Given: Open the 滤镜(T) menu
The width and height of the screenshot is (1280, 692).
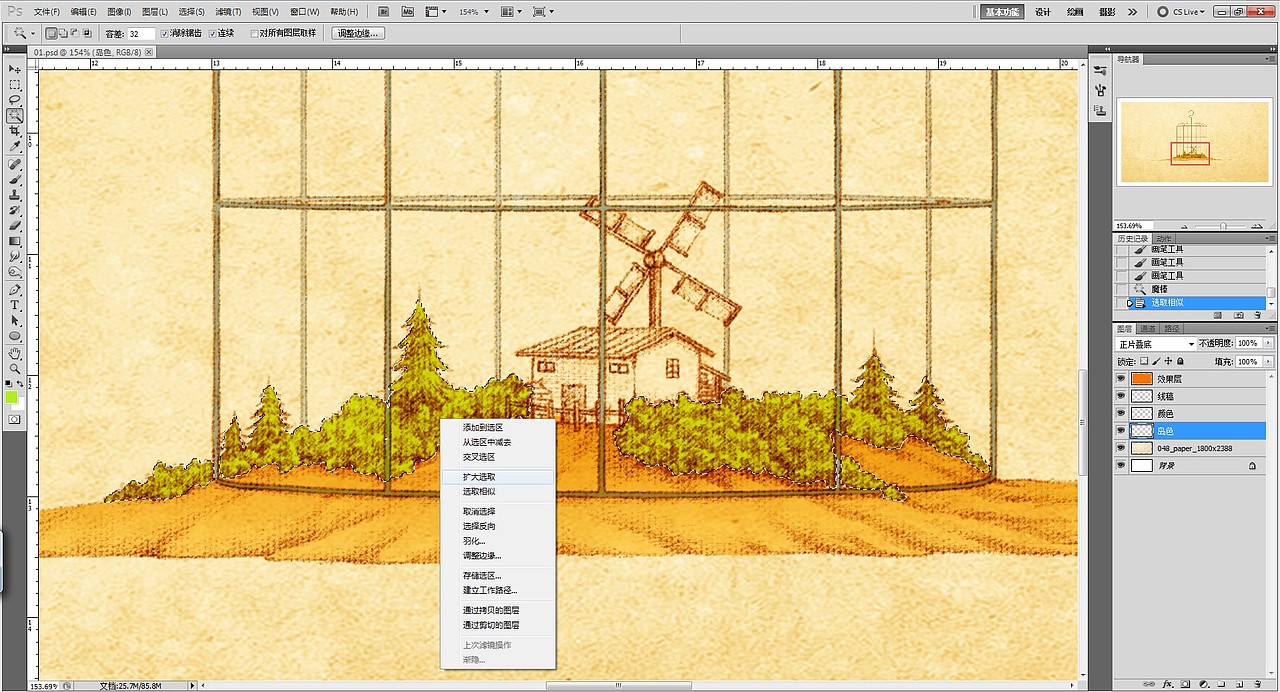Looking at the screenshot, I should (x=228, y=12).
